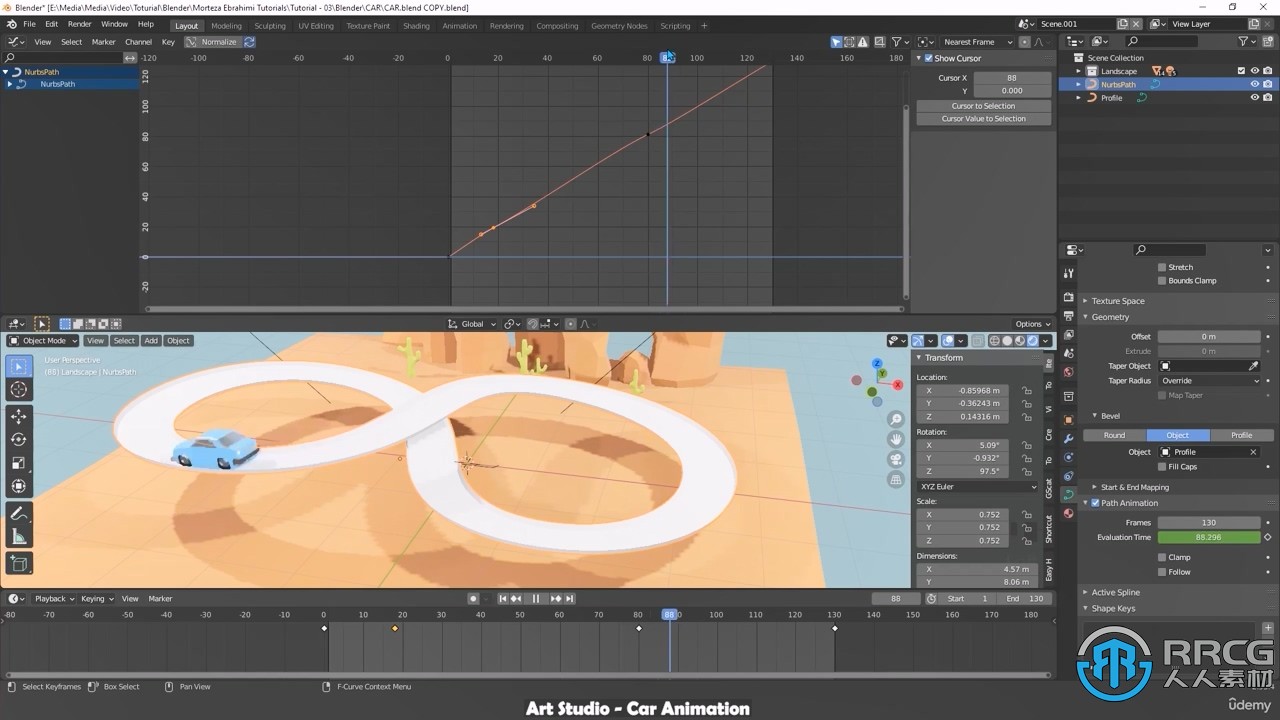The height and width of the screenshot is (720, 1280).
Task: Enable the Follow checkbox
Action: click(x=1162, y=572)
